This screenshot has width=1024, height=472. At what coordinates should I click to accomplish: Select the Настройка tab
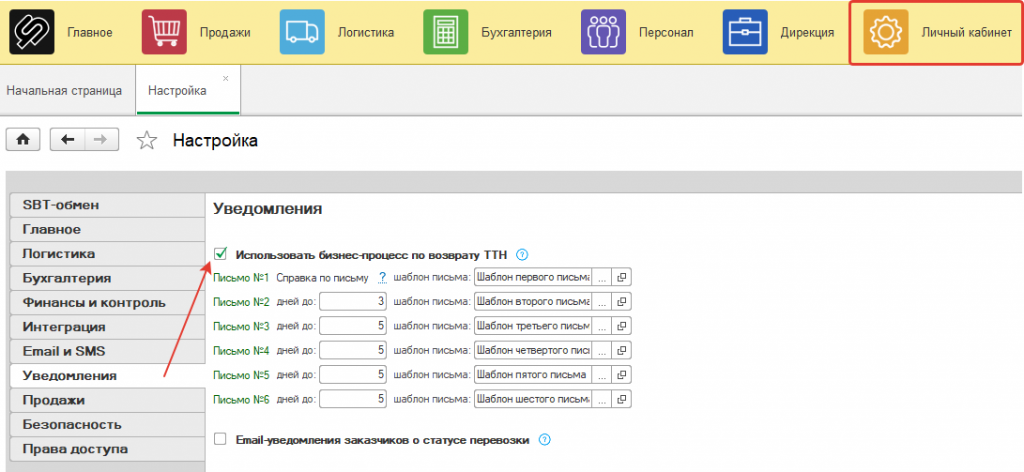(x=188, y=91)
